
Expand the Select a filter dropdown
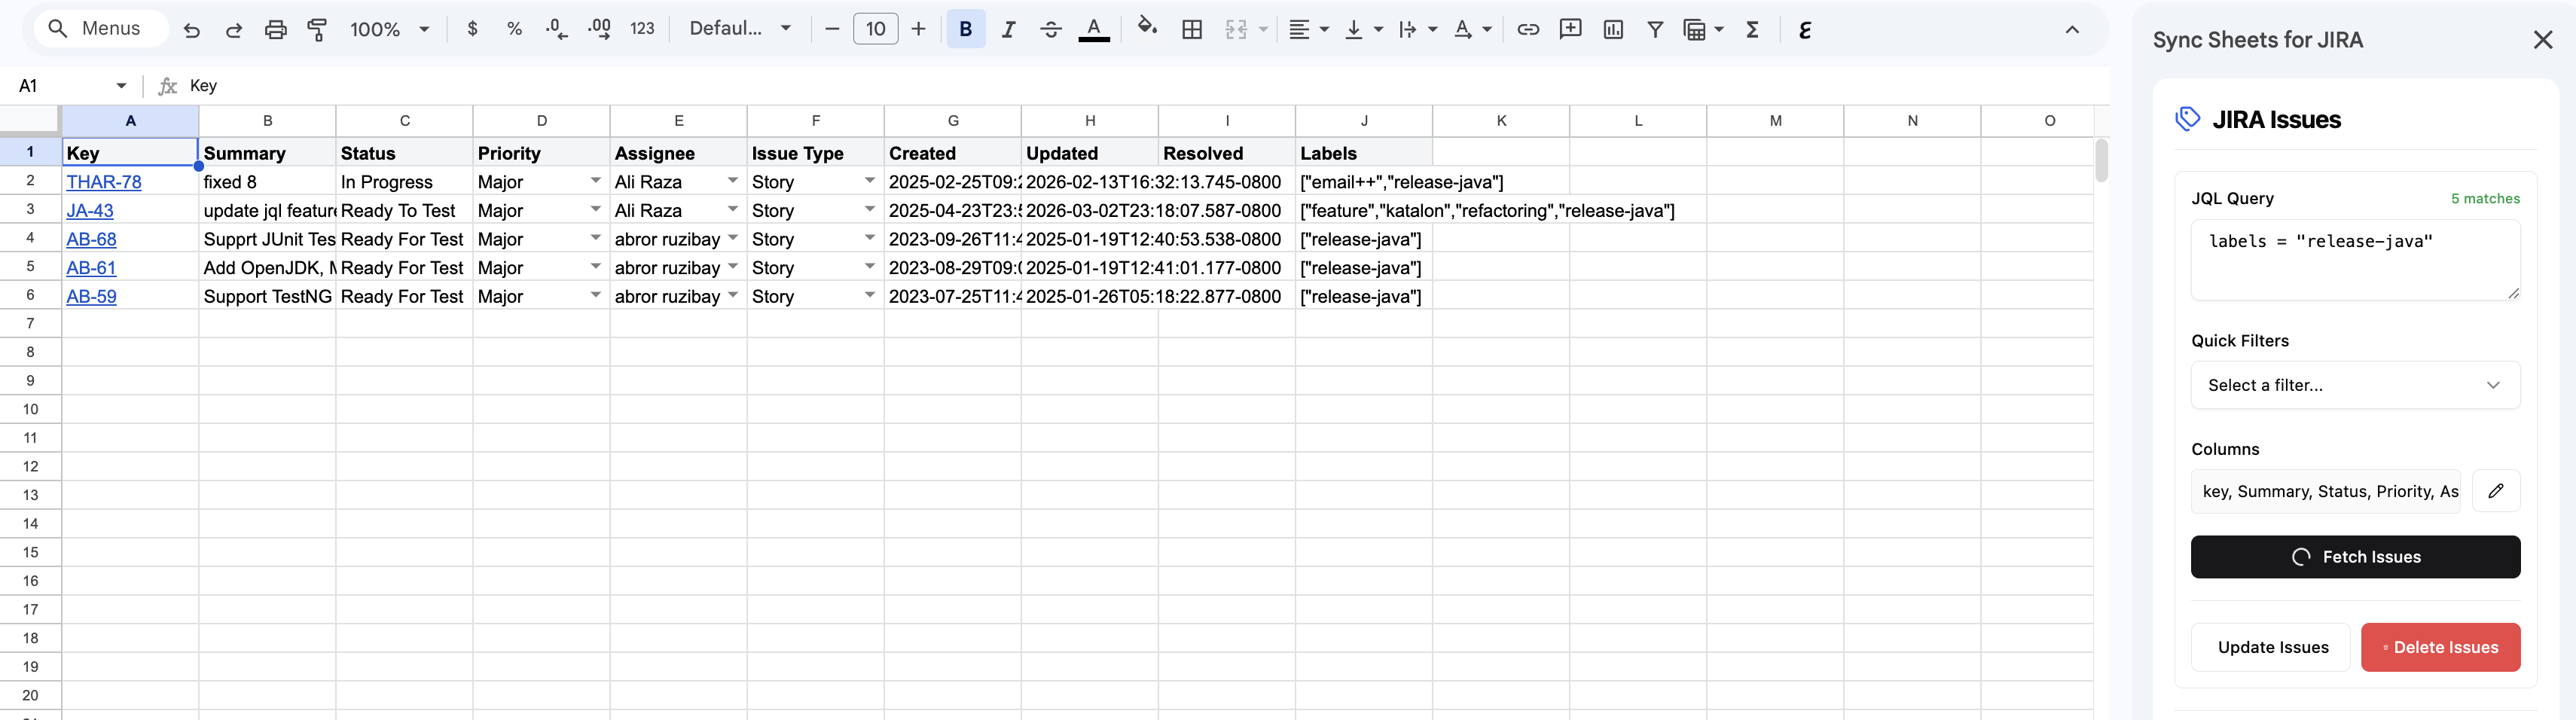point(2355,385)
